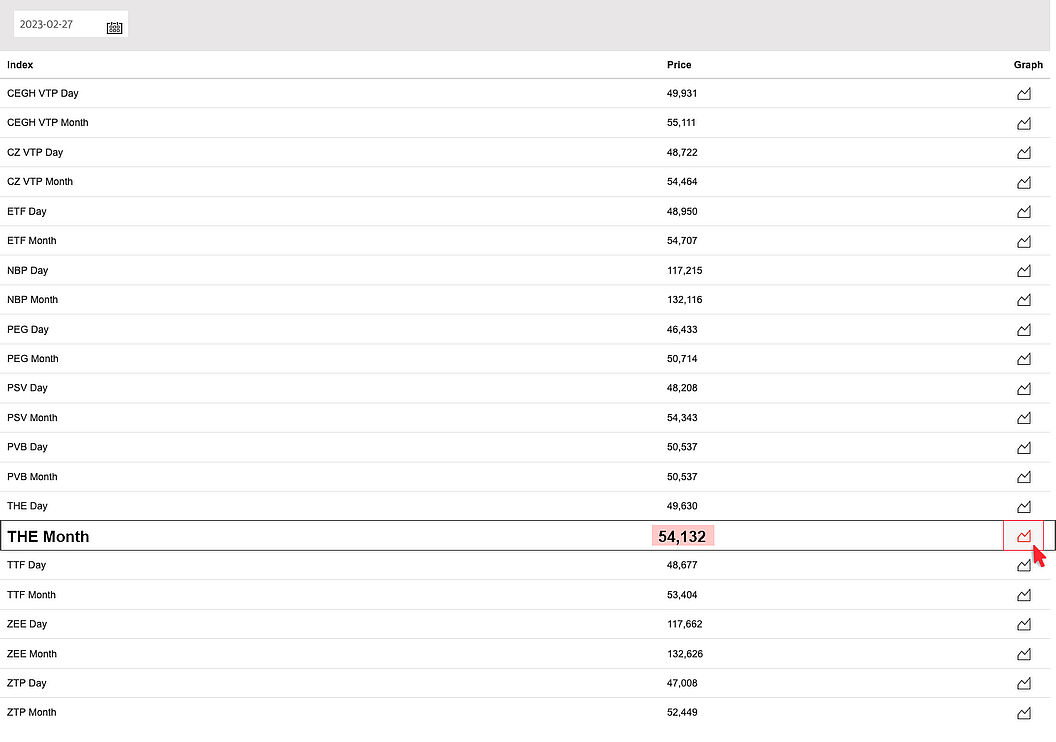Select the CZ VTP Month index name
The width and height of the screenshot is (1056, 742).
coord(40,181)
